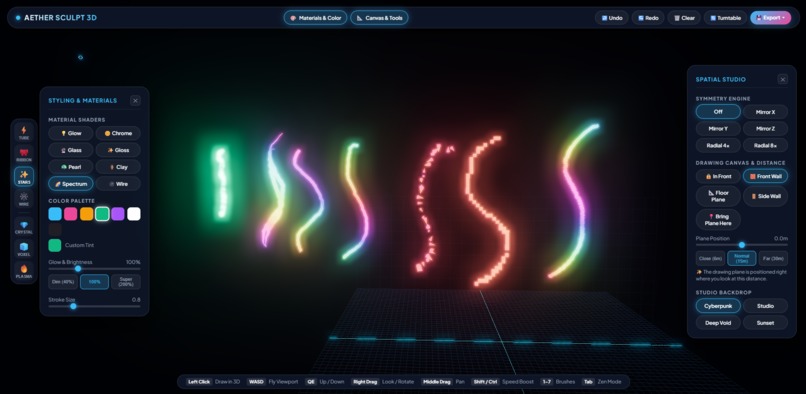
Task: Open the Canvas & Tools tab
Action: coord(379,17)
